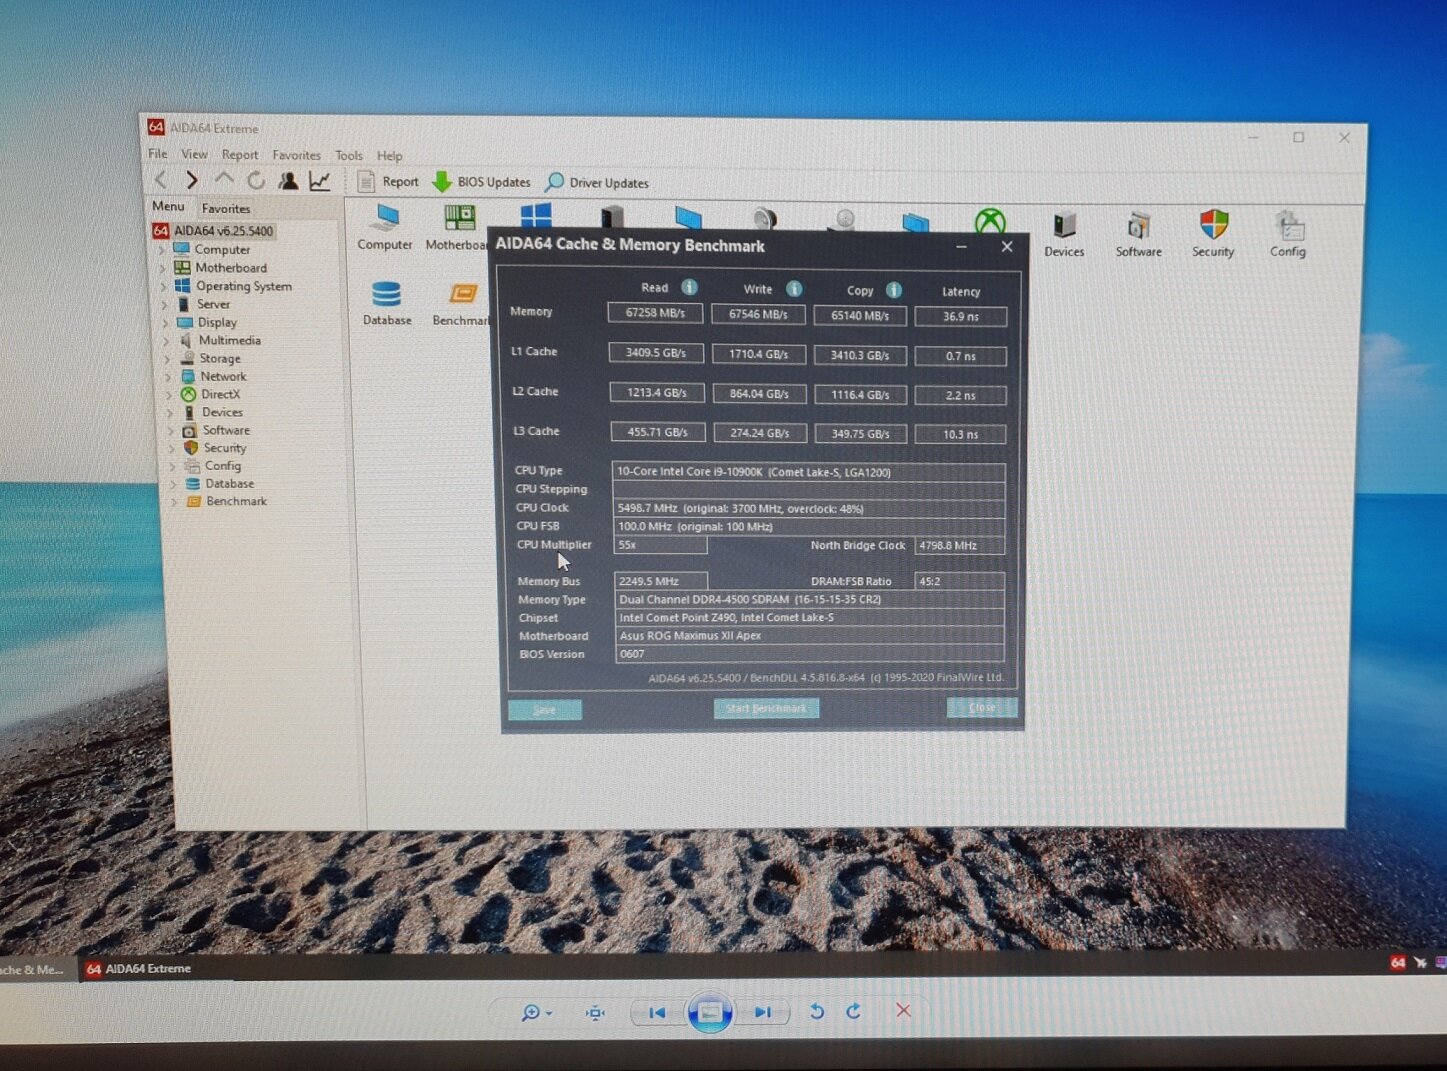Open the Favorites menu in menu bar
The image size is (1447, 1071).
pyautogui.click(x=296, y=155)
